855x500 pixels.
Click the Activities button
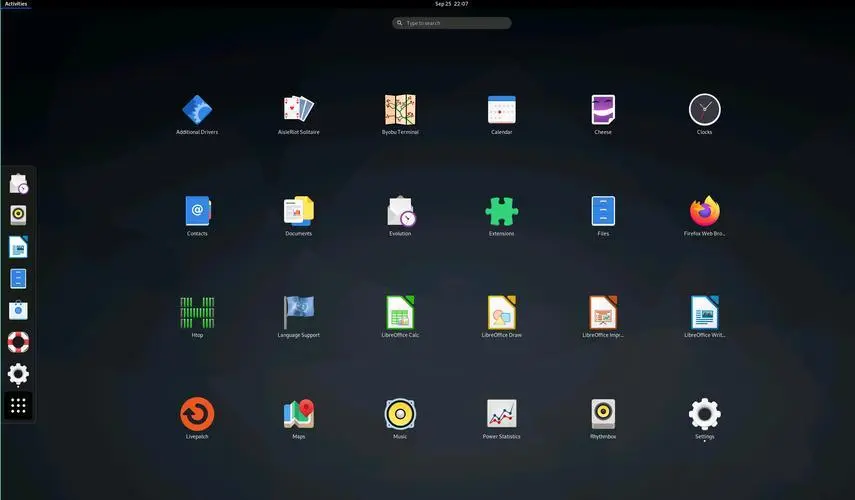[x=16, y=4]
